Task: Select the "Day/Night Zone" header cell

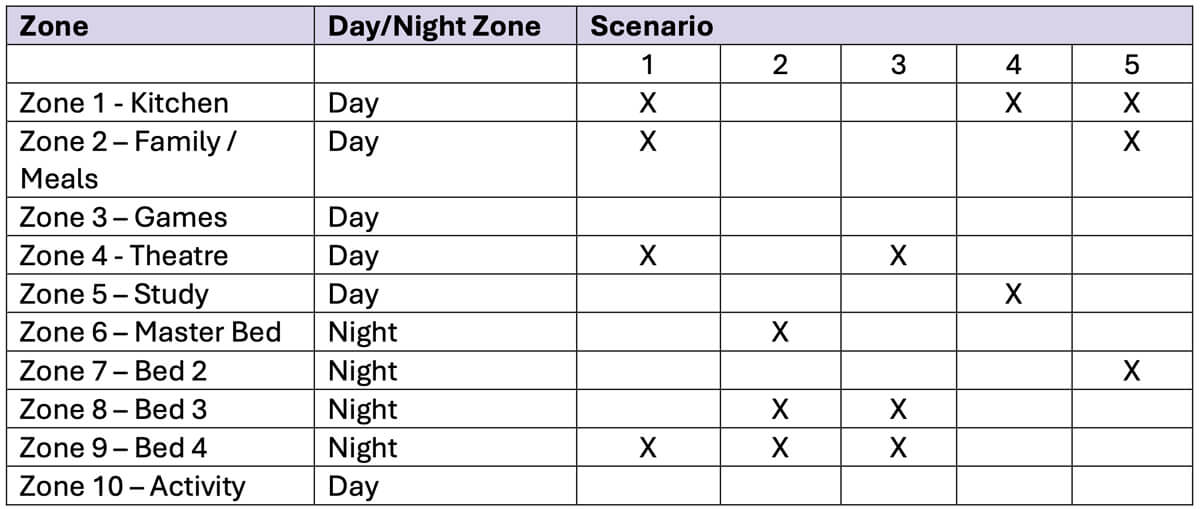Action: coord(434,26)
